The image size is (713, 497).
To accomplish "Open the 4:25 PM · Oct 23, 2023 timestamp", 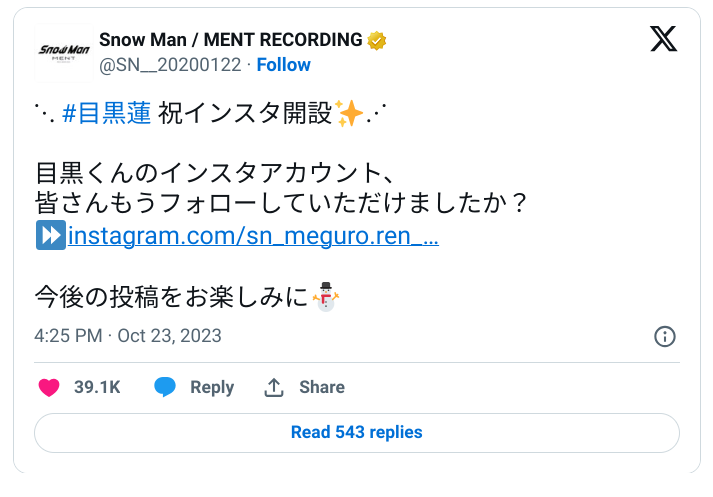I will pos(128,336).
